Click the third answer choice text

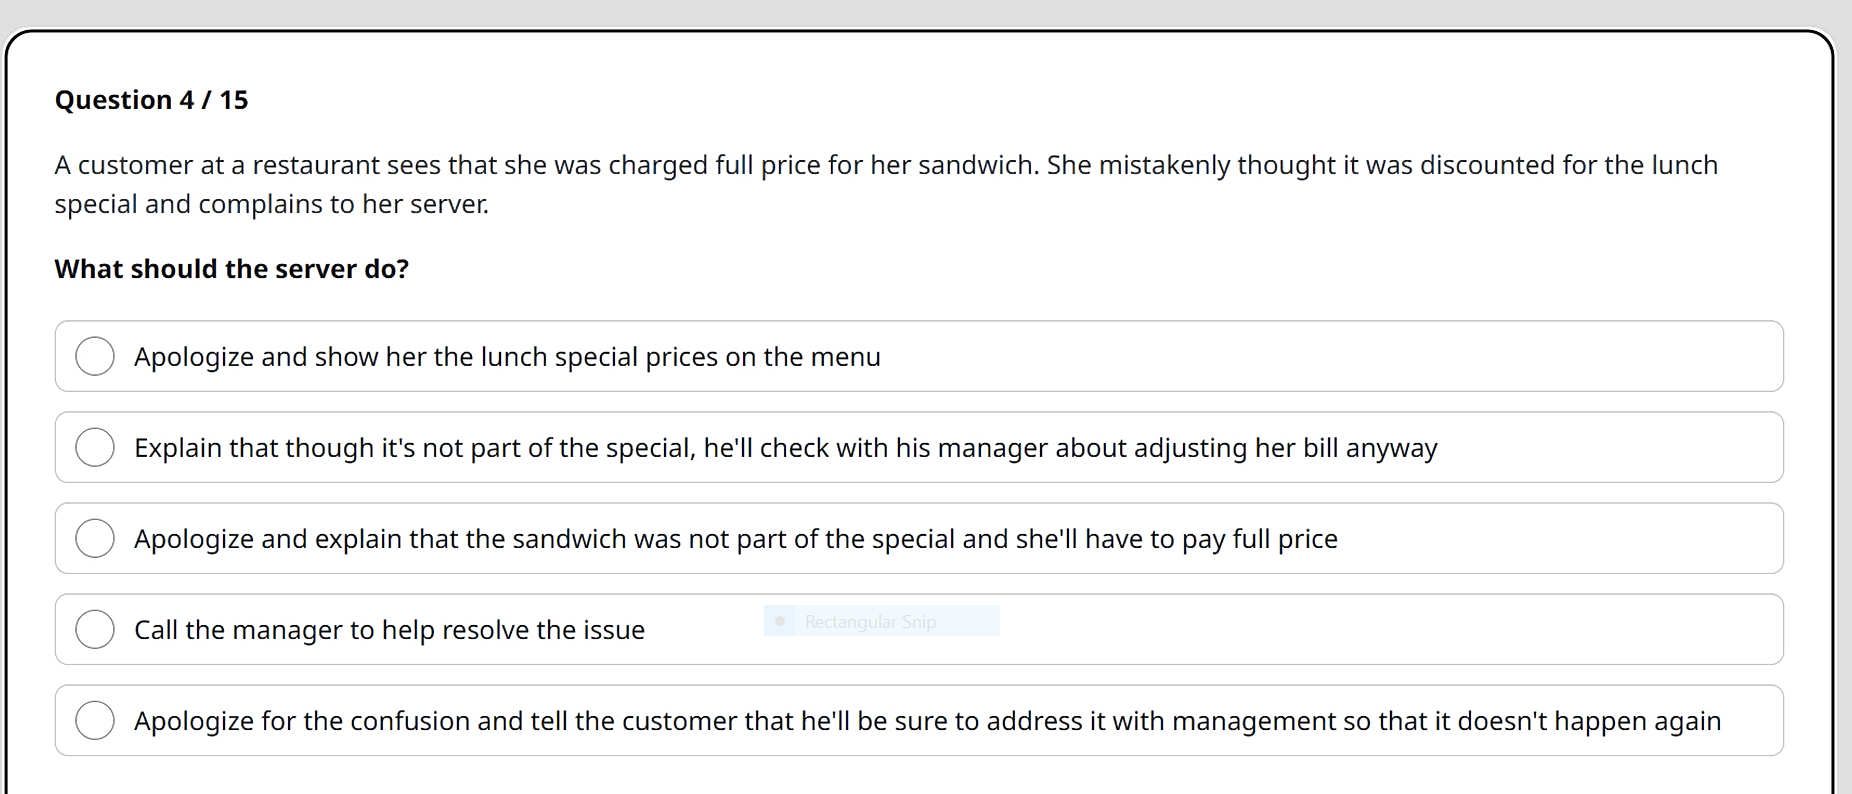pyautogui.click(x=735, y=538)
